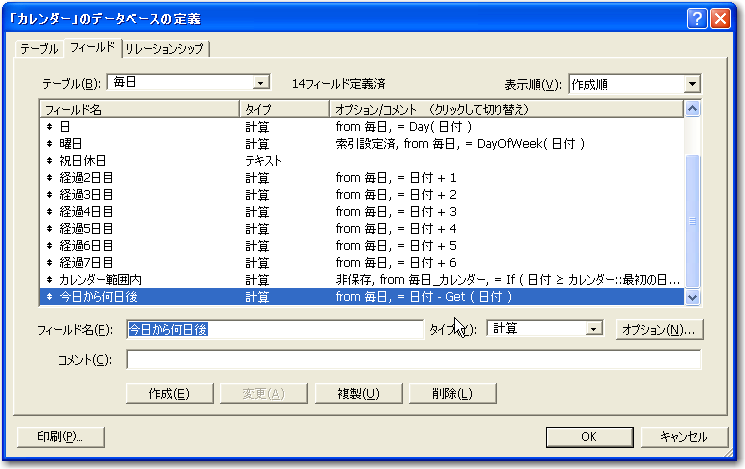Click the オプション(N)... button

point(658,329)
